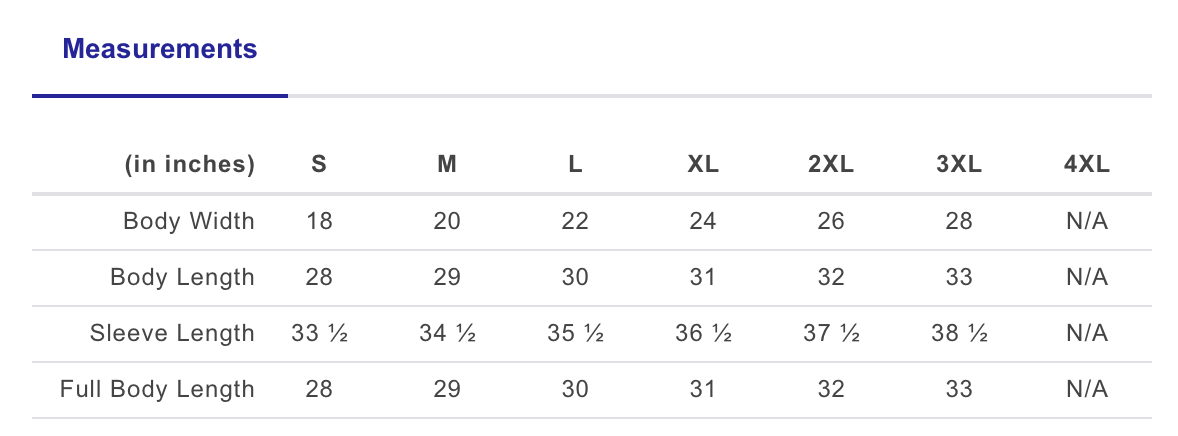
Task: Click Sleeve Length value 35 ½ for L
Action: click(x=575, y=333)
